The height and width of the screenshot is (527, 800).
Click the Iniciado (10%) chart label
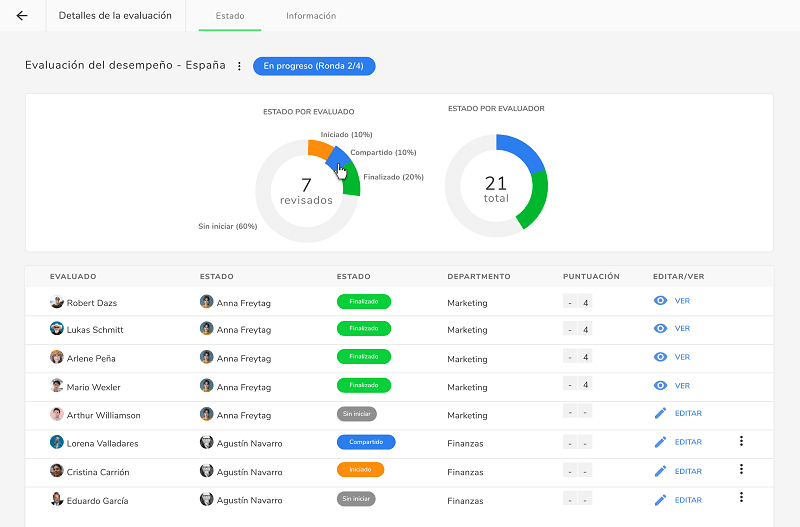point(346,135)
